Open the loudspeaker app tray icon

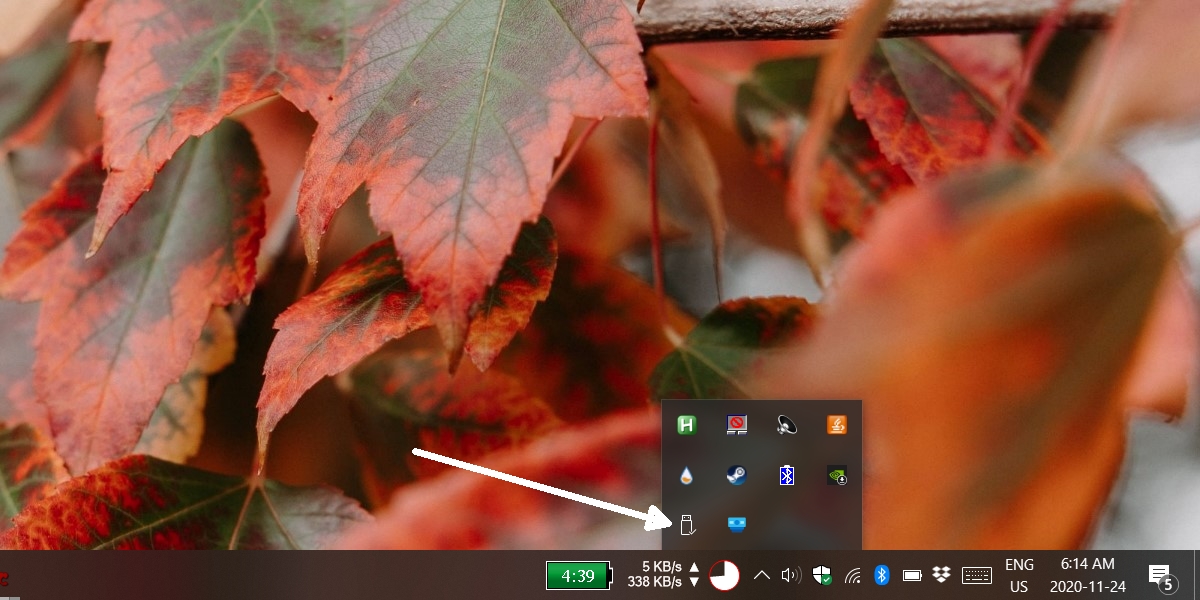(x=787, y=426)
